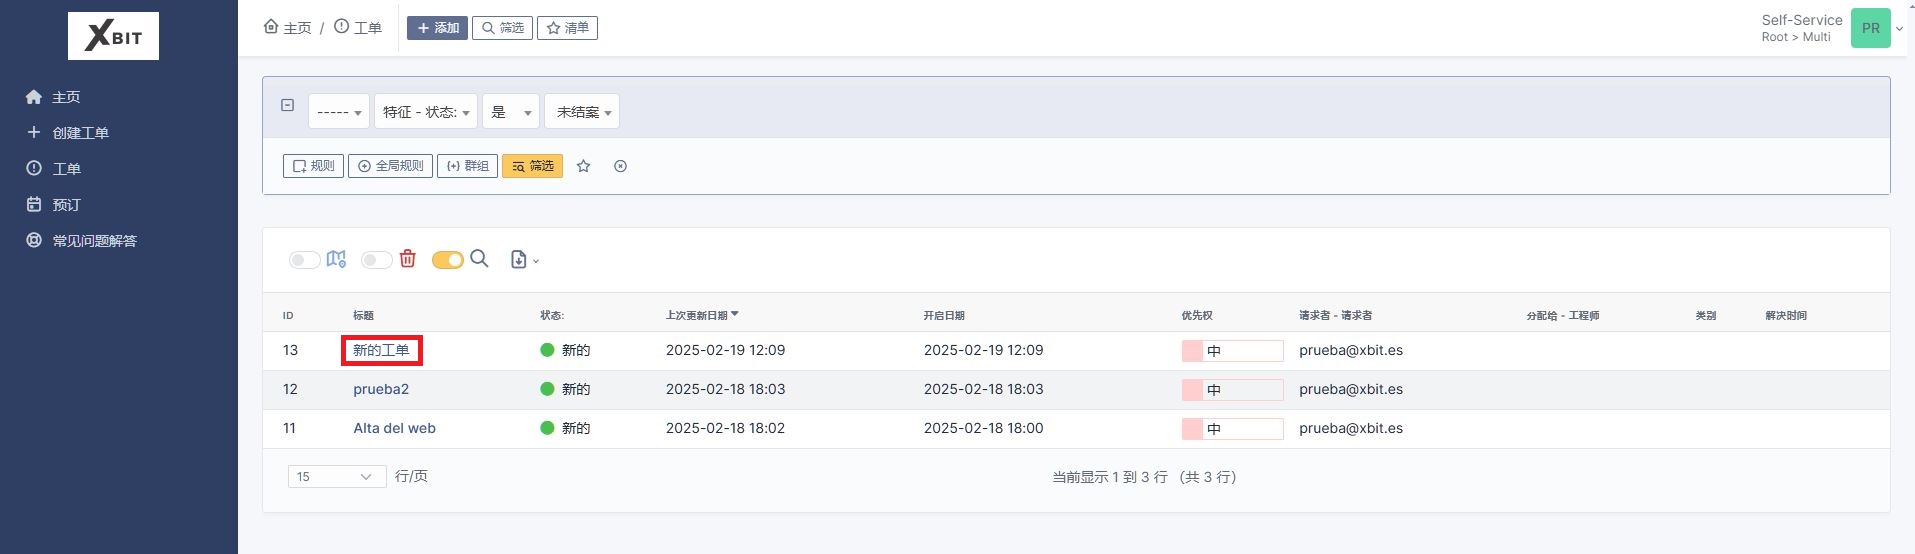Sort by 分配给 - 工程师 column header
Viewport: 1915px width, 554px height.
click(1562, 316)
